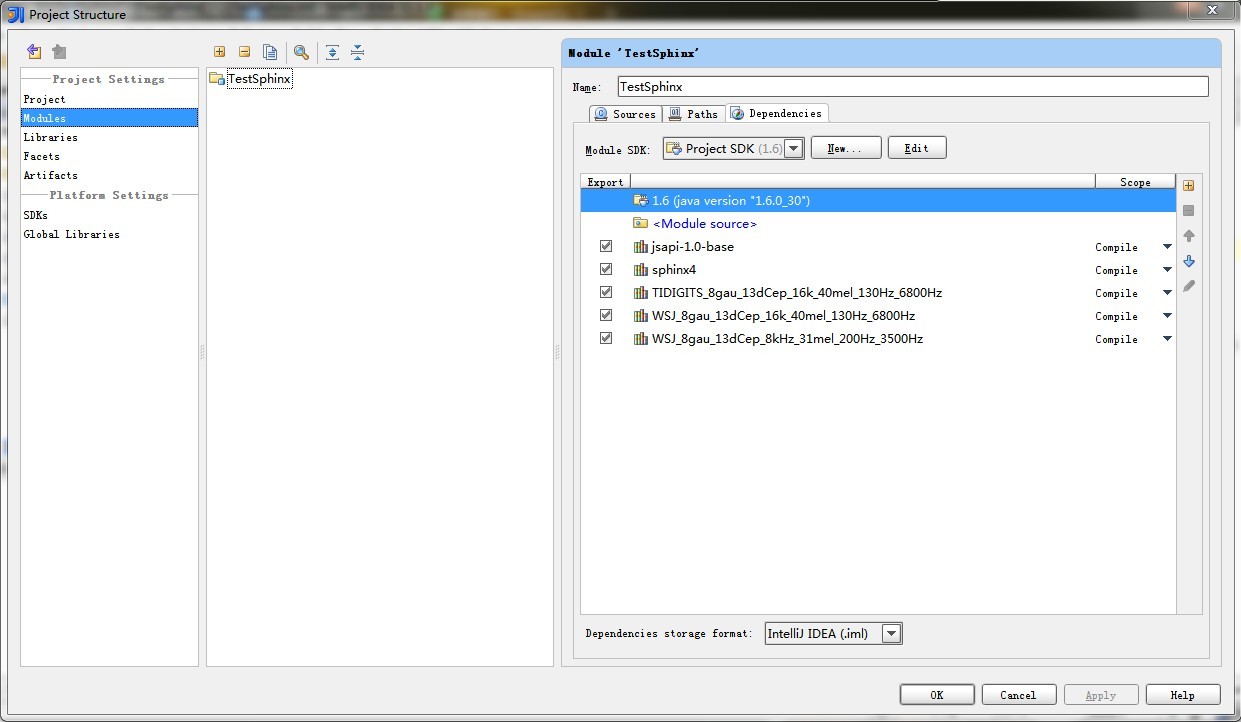
Task: Toggle export for WSJ_8gau 8kHz library
Action: click(605, 338)
